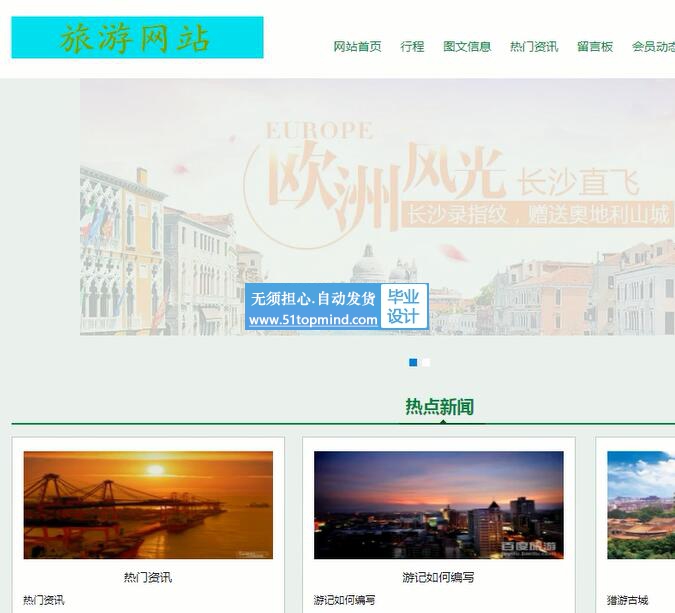Click left-aligned 热门资讯 summary in first card
Viewport: 675px width, 613px height.
44,600
